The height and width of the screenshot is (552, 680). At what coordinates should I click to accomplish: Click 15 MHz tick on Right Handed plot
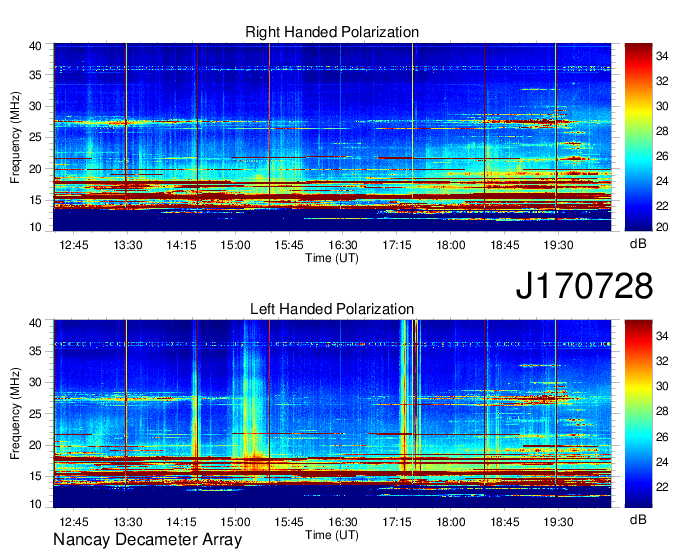tap(36, 200)
